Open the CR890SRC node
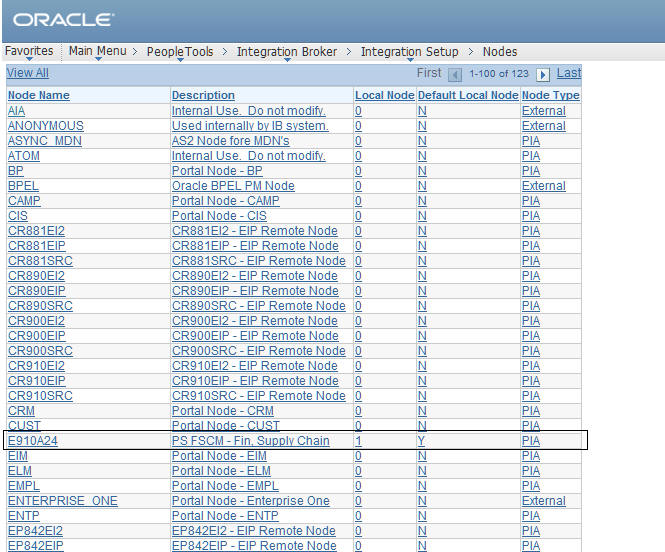This screenshot has width=665, height=552. coord(40,306)
